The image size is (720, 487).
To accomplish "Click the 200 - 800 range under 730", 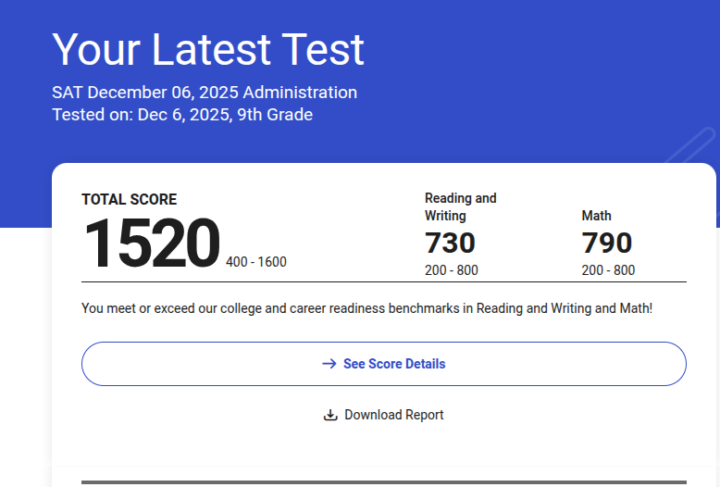I will (451, 270).
